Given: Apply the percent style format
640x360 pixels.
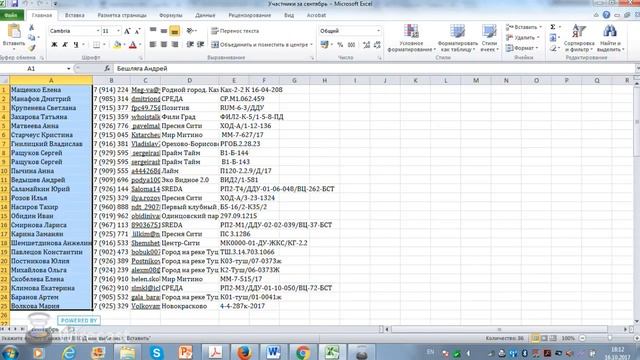Looking at the screenshot, I should (x=340, y=45).
